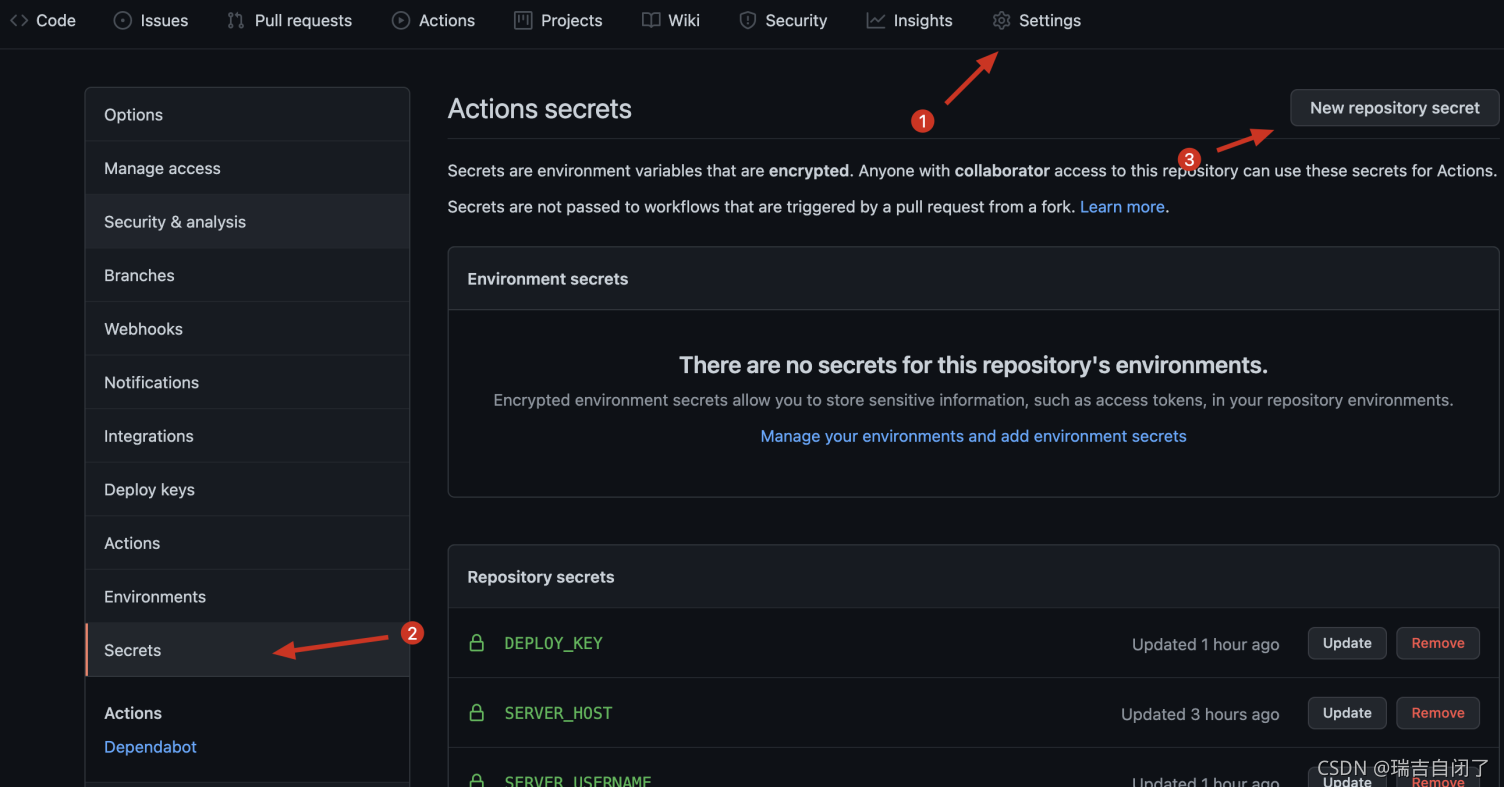This screenshot has height=787, width=1504.
Task: Click the Actions play icon
Action: coord(401,20)
